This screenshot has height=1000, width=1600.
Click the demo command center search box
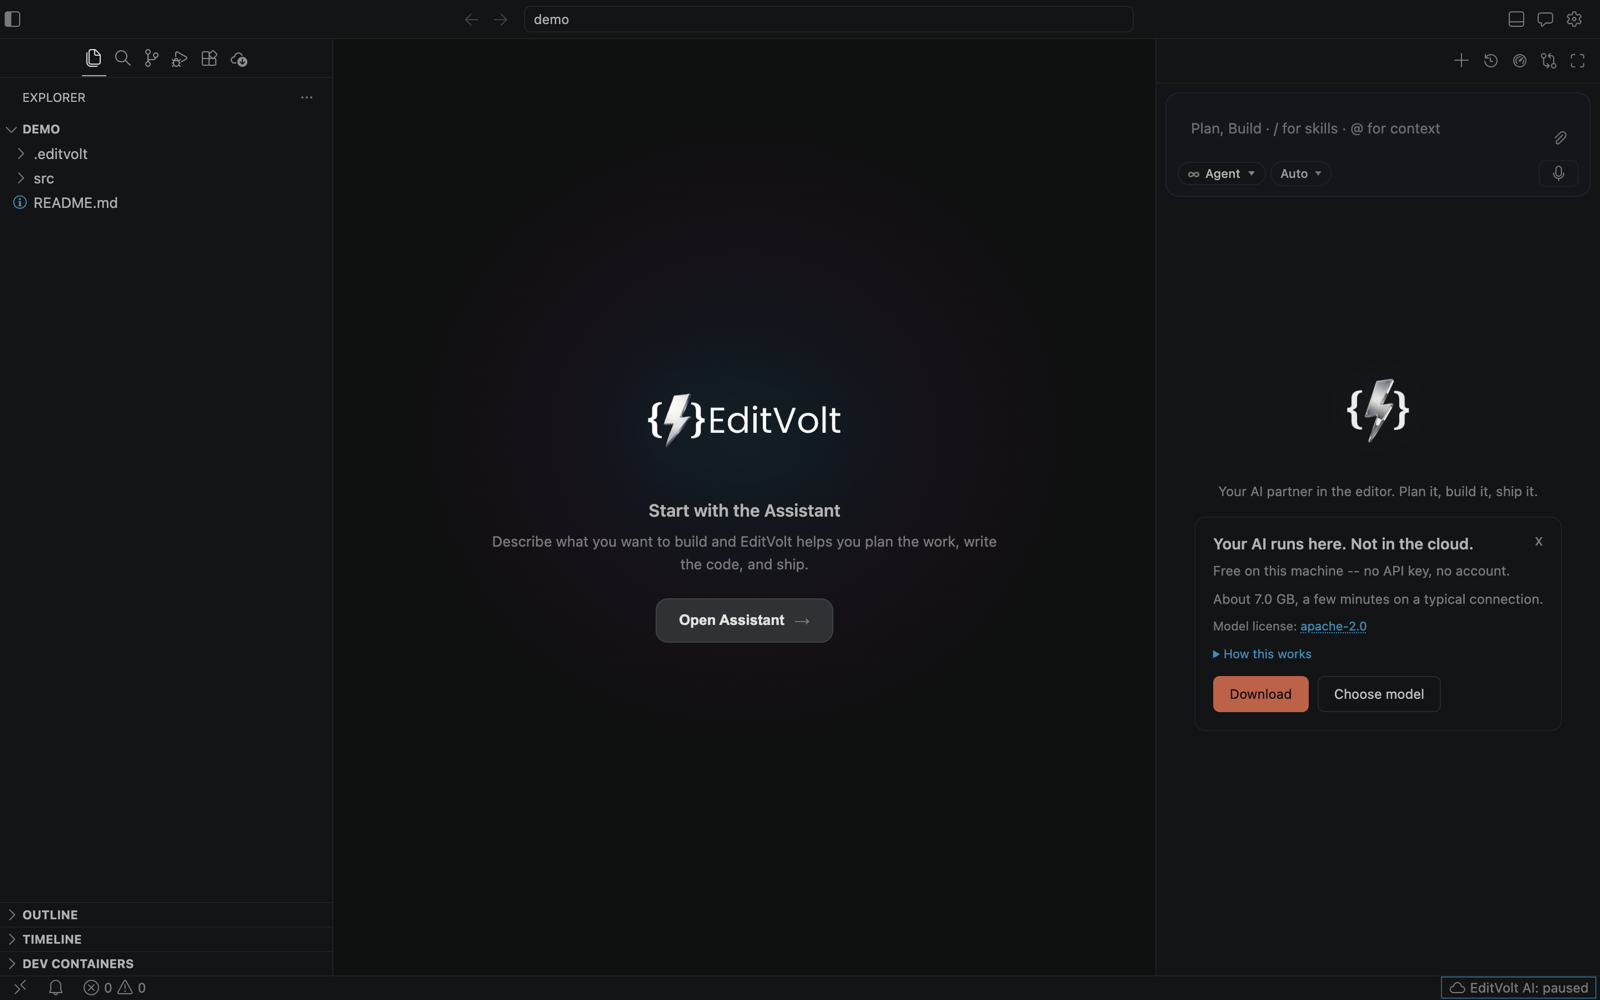pyautogui.click(x=828, y=19)
